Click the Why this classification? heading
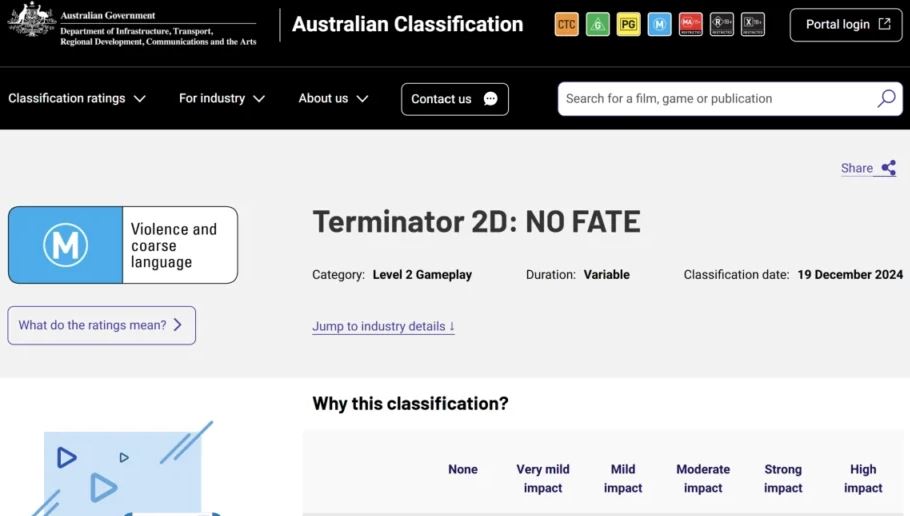The width and height of the screenshot is (910, 516). pyautogui.click(x=410, y=403)
